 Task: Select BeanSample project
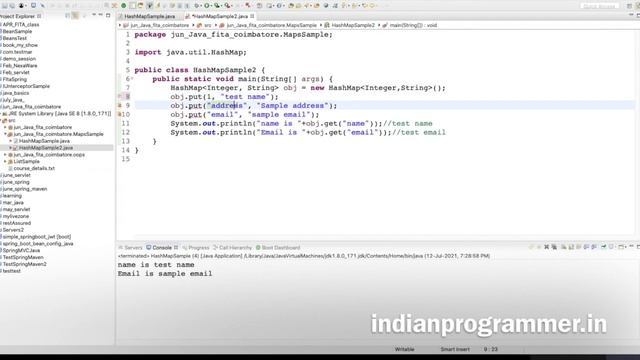pos(17,31)
